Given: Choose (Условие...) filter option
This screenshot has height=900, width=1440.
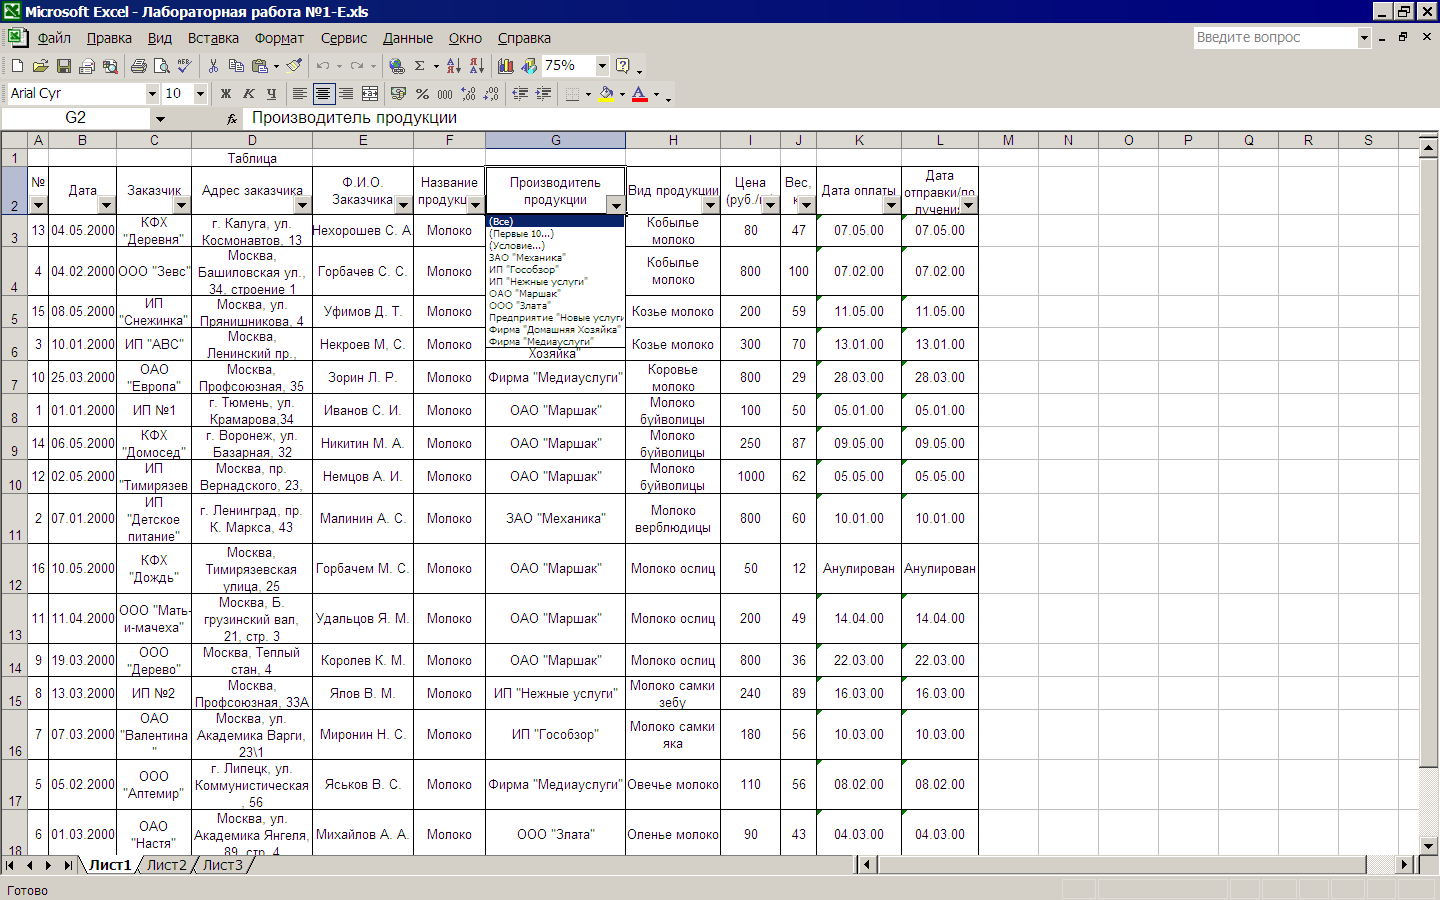Looking at the screenshot, I should 555,245.
